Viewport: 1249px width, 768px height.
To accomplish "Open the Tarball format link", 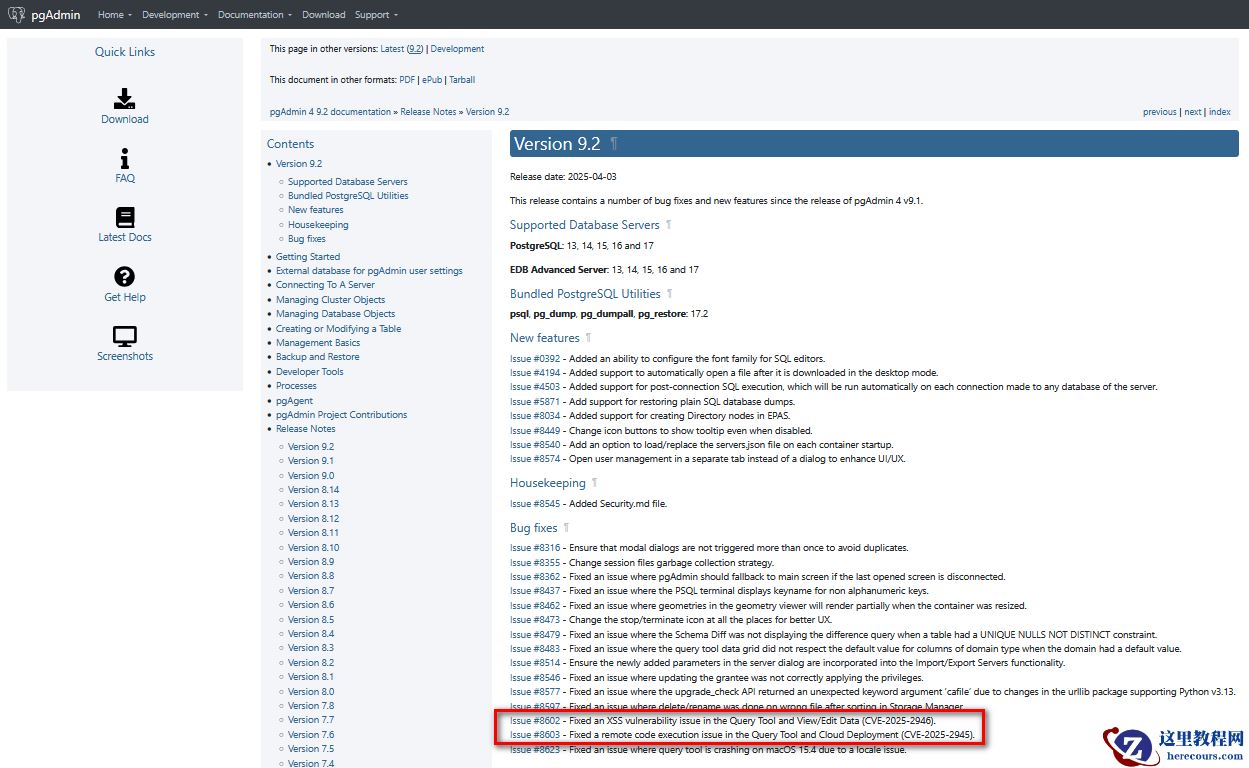I will click(462, 80).
